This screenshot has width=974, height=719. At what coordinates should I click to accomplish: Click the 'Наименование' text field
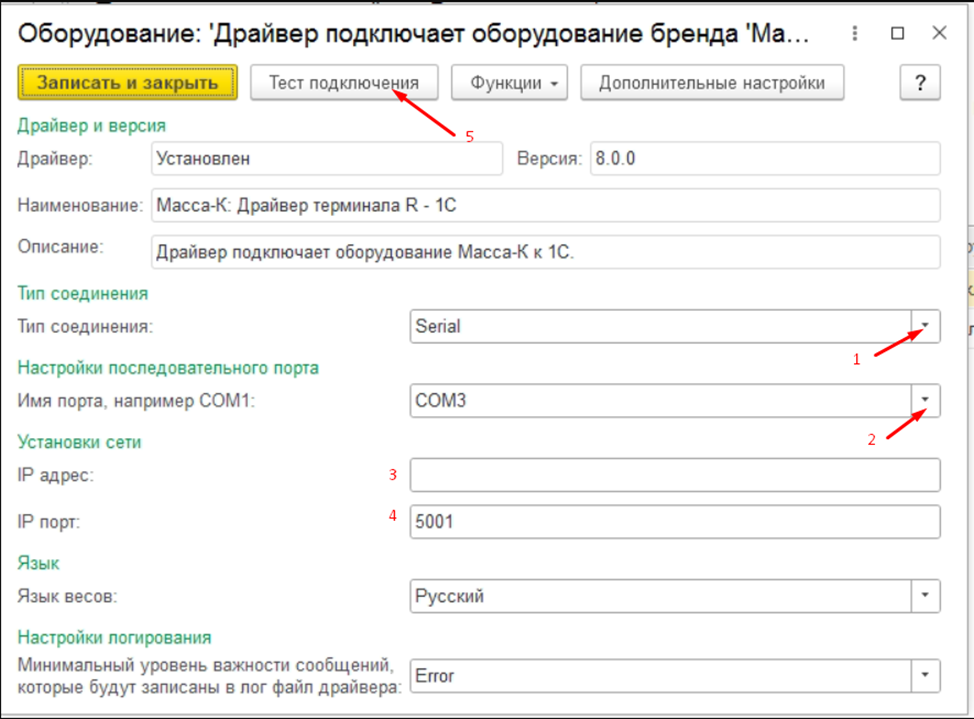(x=545, y=206)
